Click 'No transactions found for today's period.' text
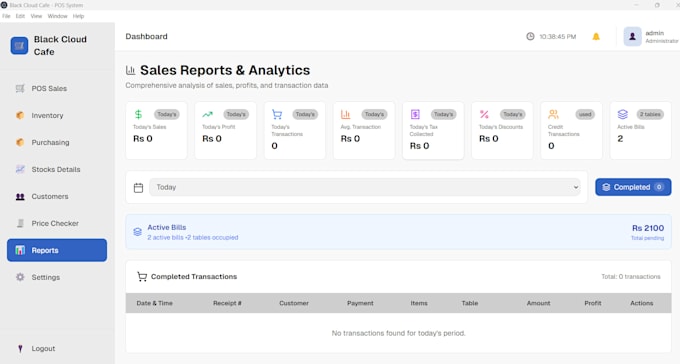The image size is (680, 364). pos(399,333)
